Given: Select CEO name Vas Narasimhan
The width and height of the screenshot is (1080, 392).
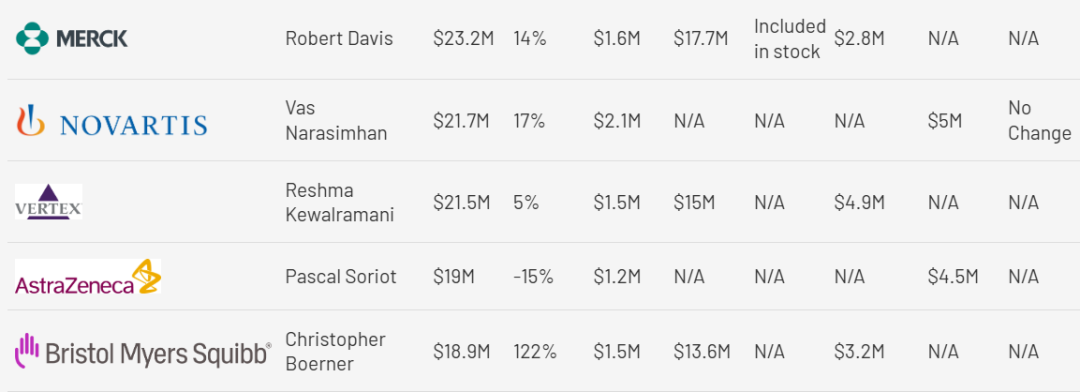Looking at the screenshot, I should [x=336, y=121].
